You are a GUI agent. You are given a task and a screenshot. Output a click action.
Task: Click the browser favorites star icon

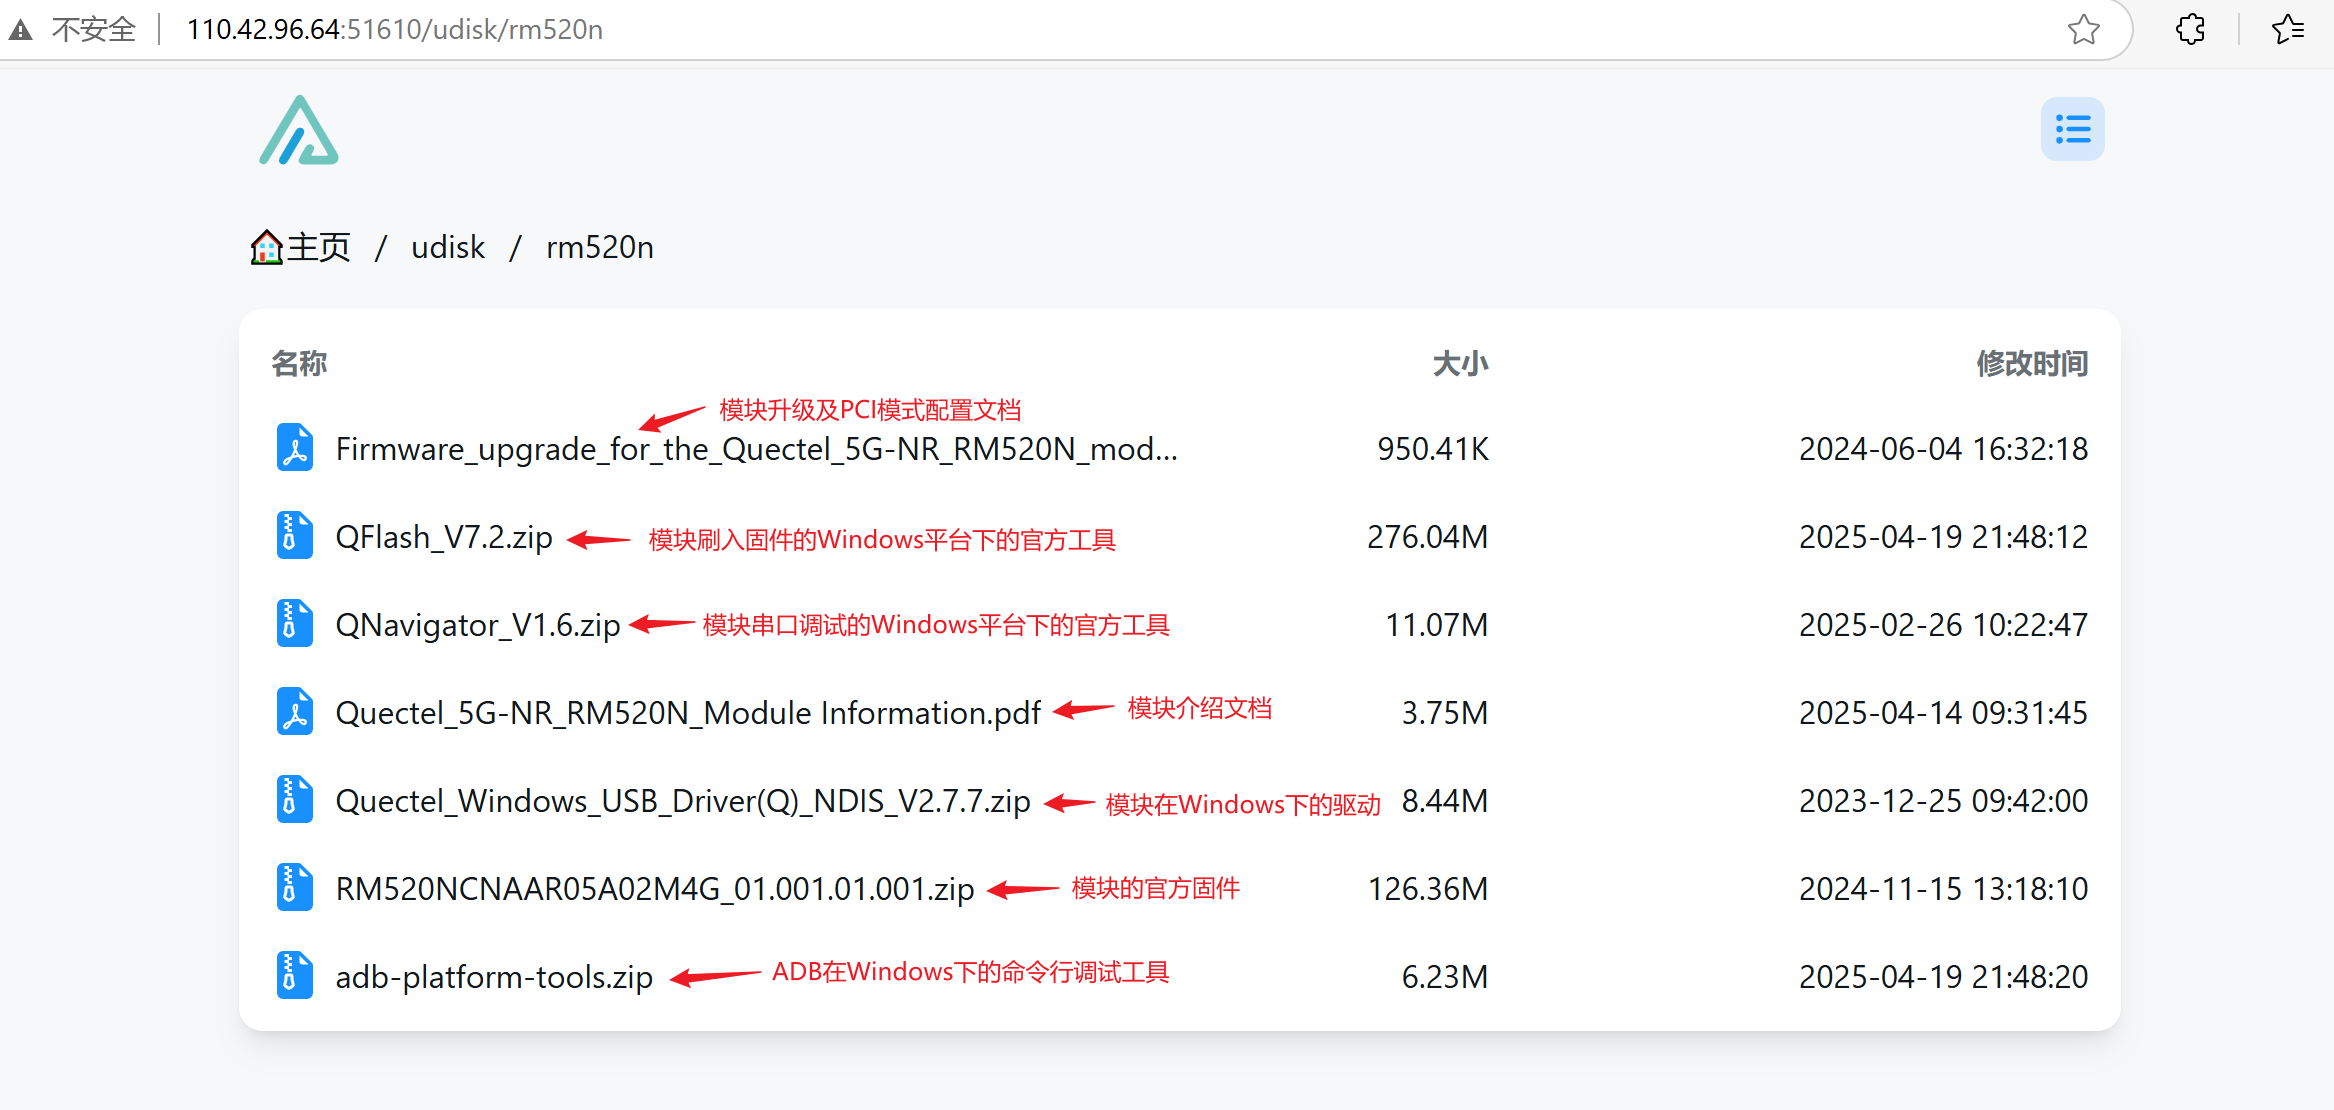(2084, 29)
